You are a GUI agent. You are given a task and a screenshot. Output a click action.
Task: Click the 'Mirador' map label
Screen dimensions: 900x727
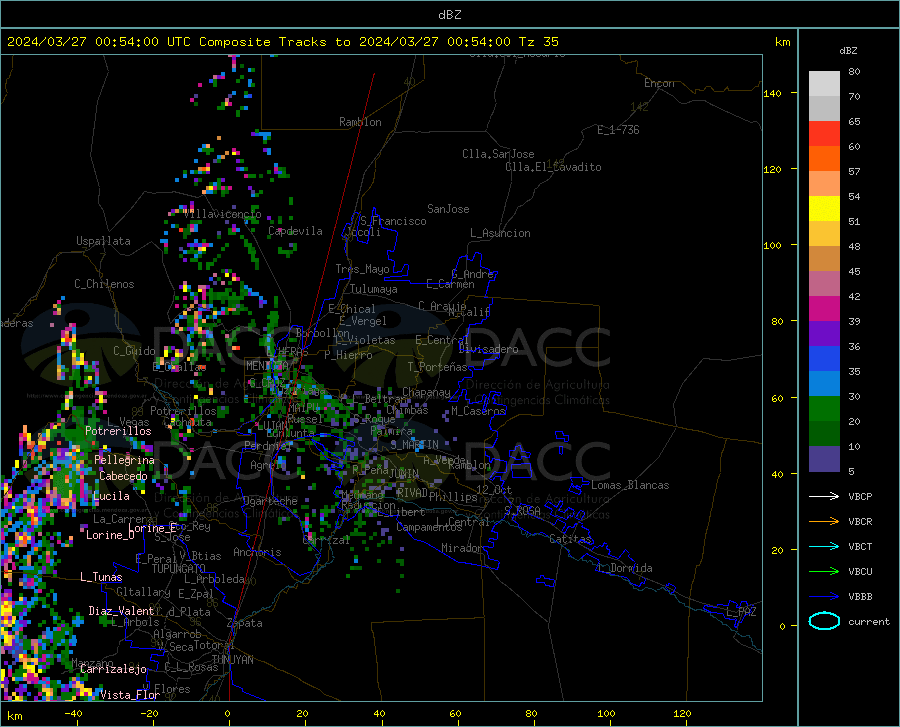pyautogui.click(x=462, y=548)
